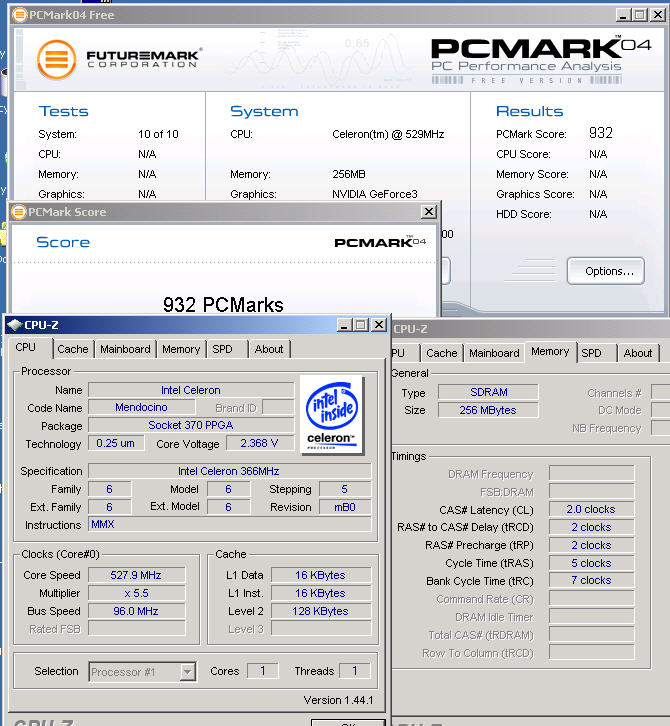Image resolution: width=670 pixels, height=726 pixels.
Task: Click the L1 Inst. 16 KBytes value
Action: pos(320,593)
